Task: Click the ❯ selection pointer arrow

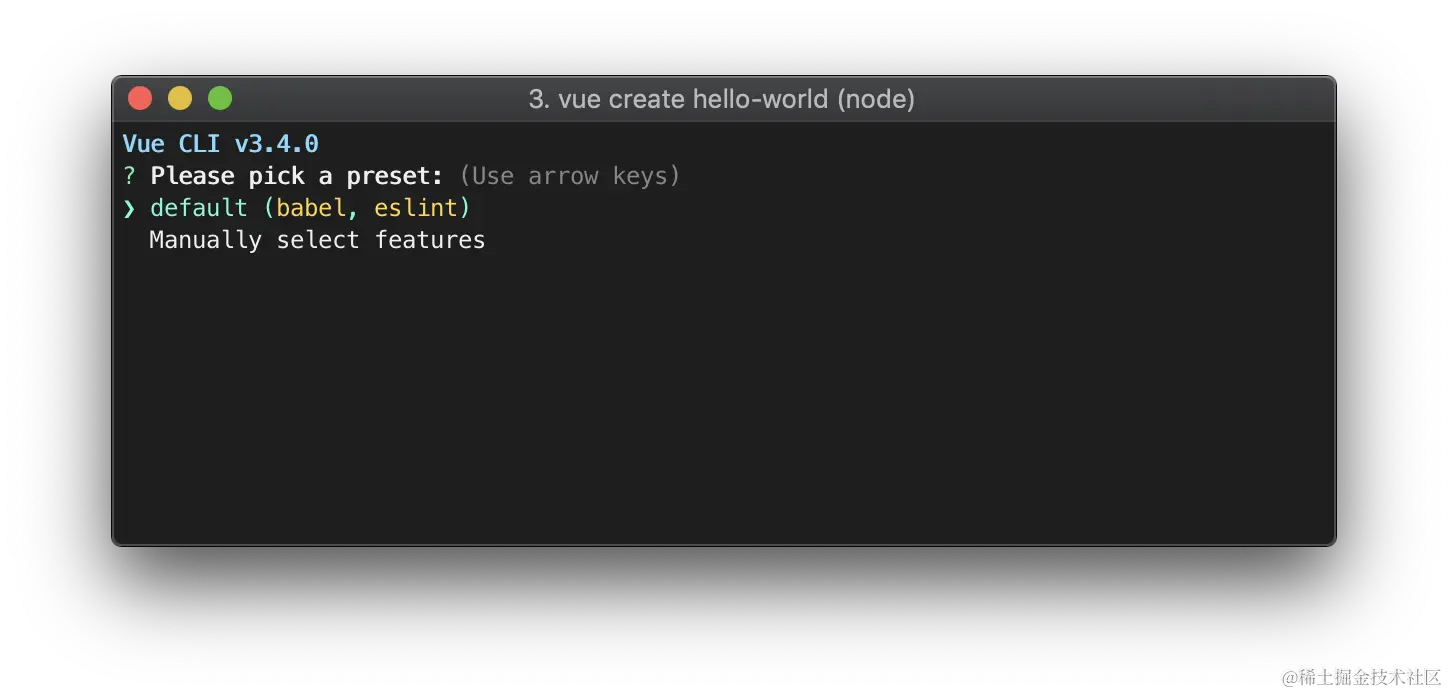Action: [129, 208]
